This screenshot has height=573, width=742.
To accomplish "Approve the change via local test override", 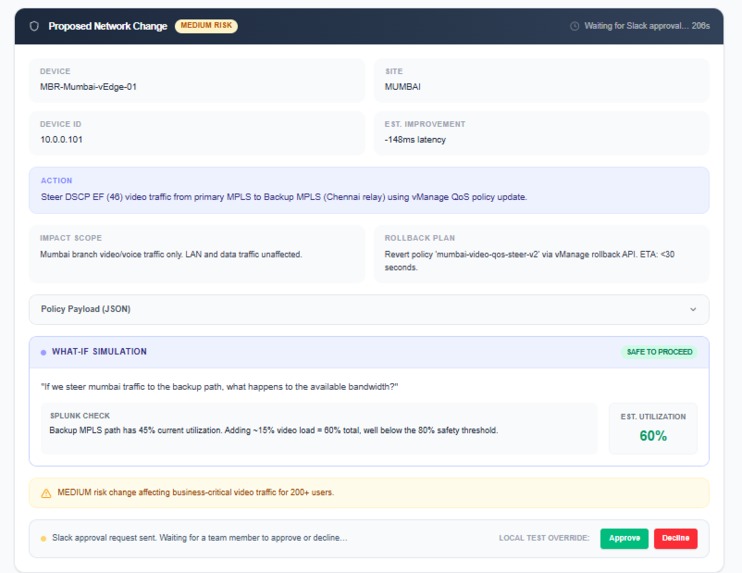I will coord(624,538).
